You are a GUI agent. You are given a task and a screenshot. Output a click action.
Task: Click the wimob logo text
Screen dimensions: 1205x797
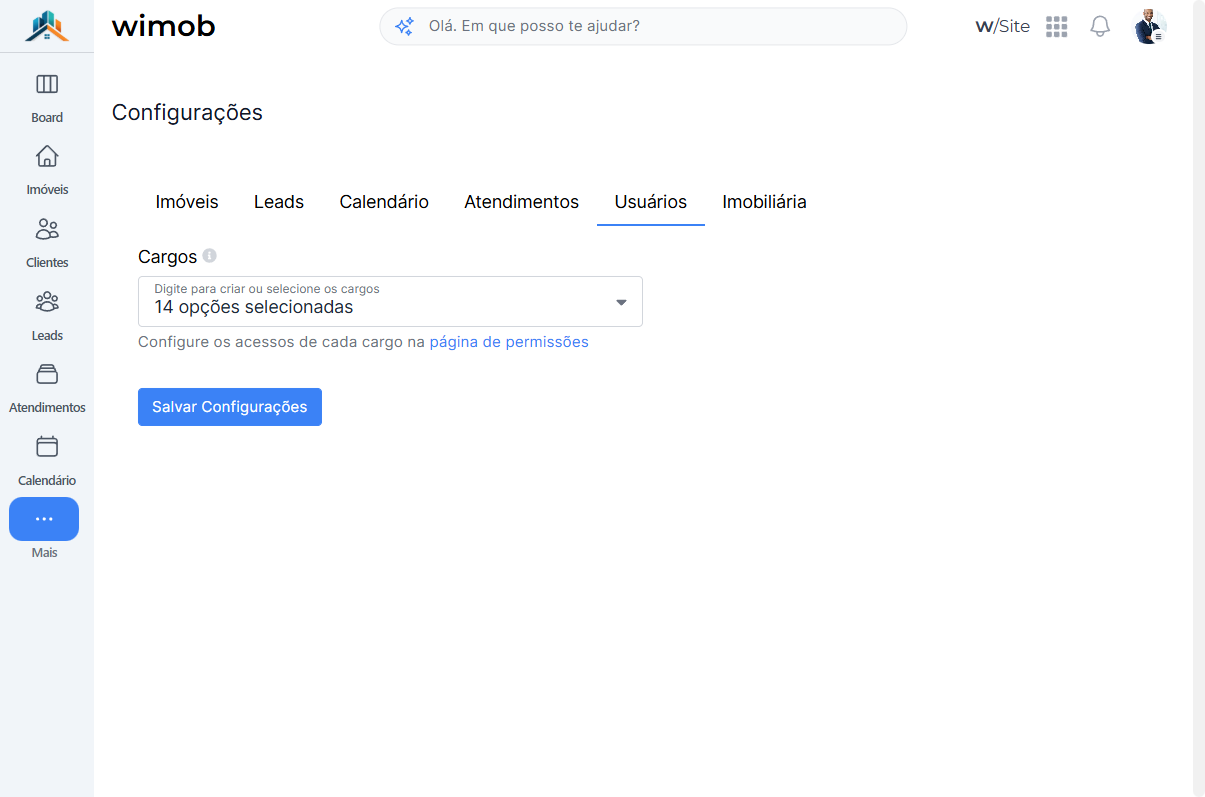(x=164, y=26)
